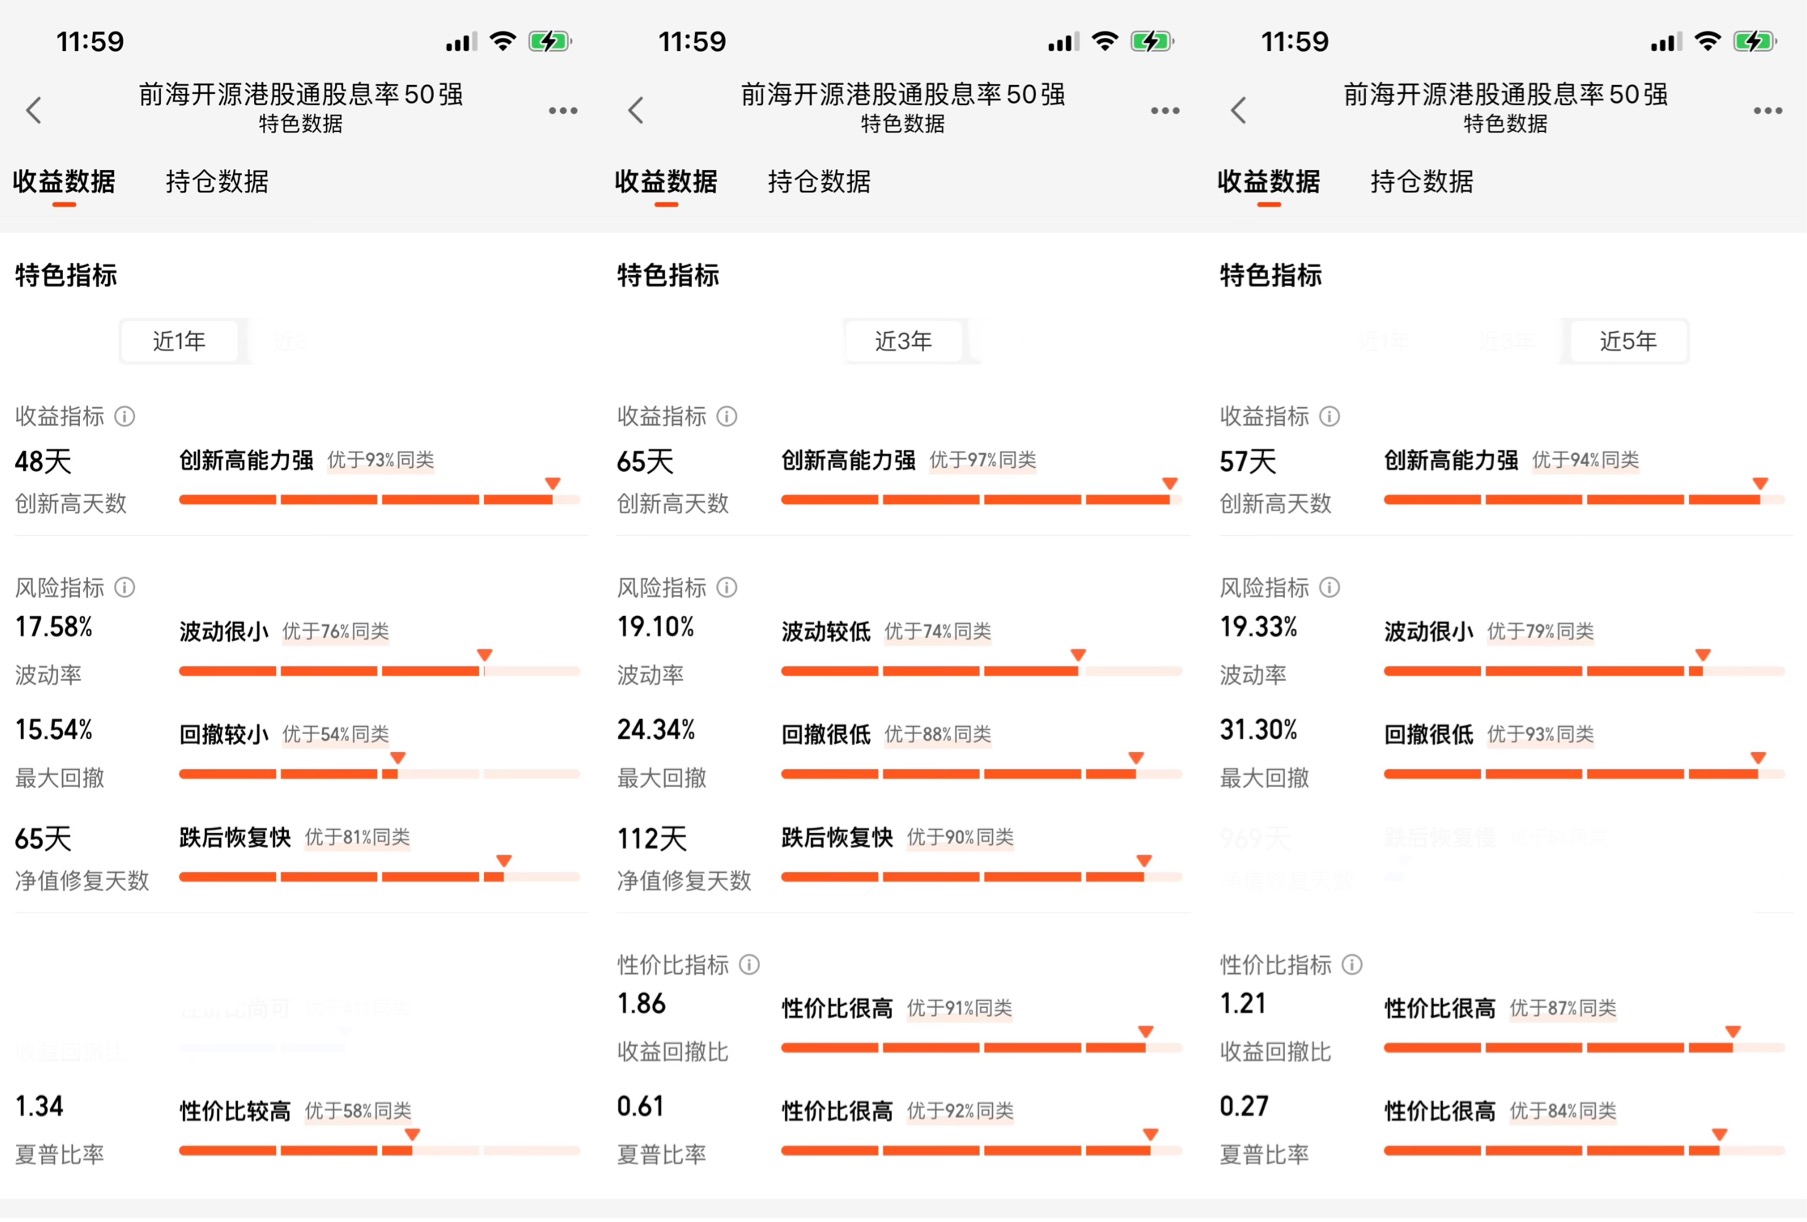Viewport: 1807px width, 1222px height.
Task: Tap the 性价比较高 rating label
Action: [x=235, y=1111]
